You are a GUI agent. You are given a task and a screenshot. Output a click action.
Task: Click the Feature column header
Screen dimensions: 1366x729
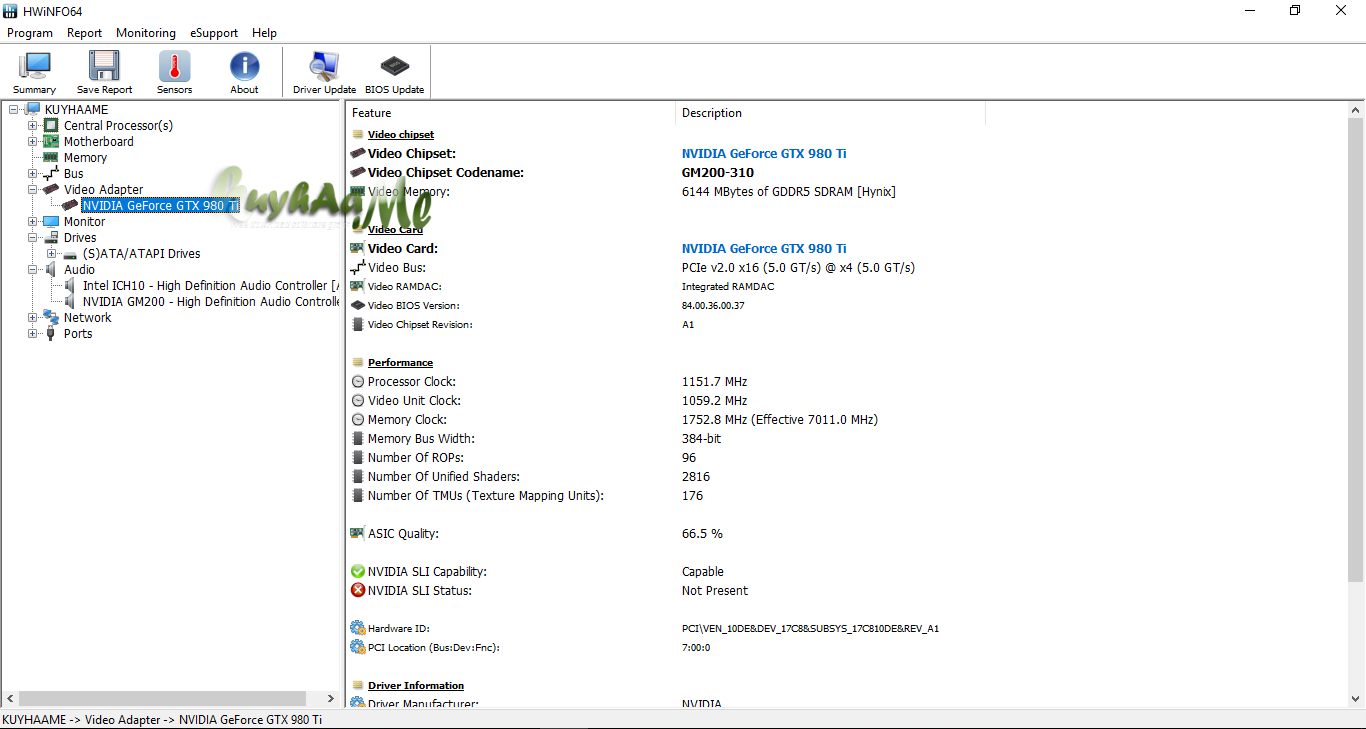511,113
